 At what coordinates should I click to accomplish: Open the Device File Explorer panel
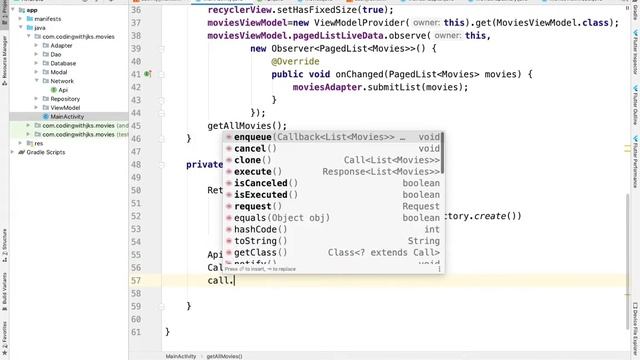635,328
